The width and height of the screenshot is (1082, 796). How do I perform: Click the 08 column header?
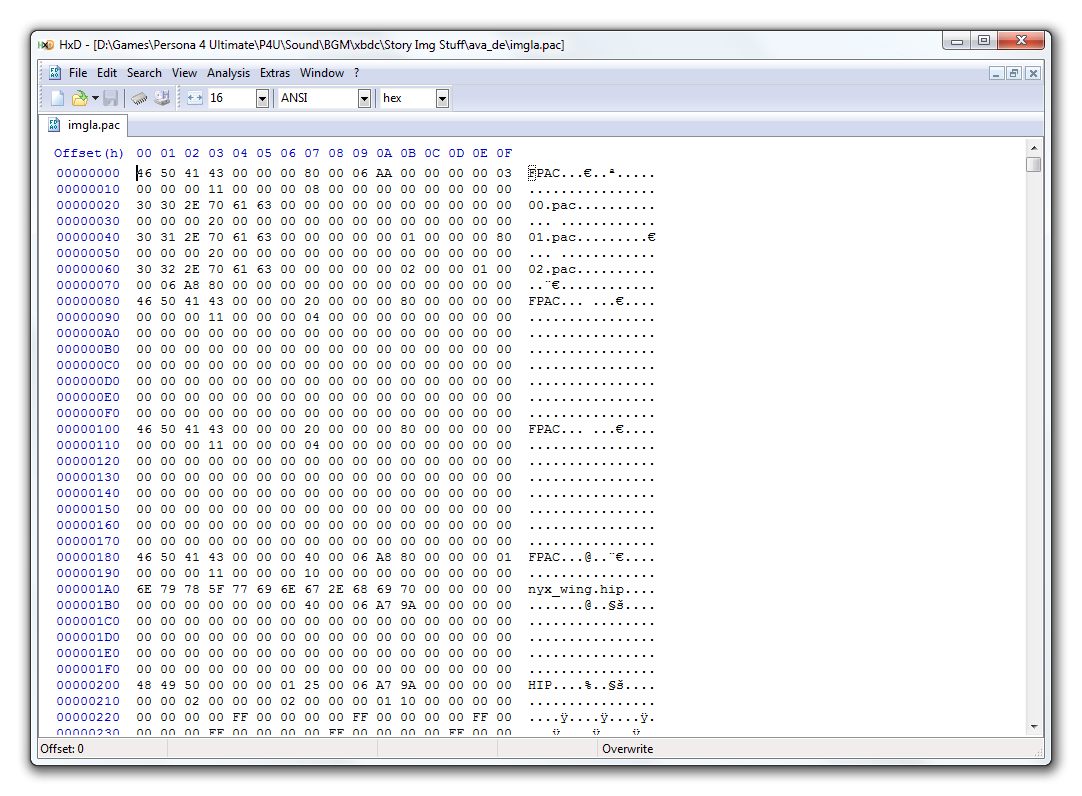[336, 153]
